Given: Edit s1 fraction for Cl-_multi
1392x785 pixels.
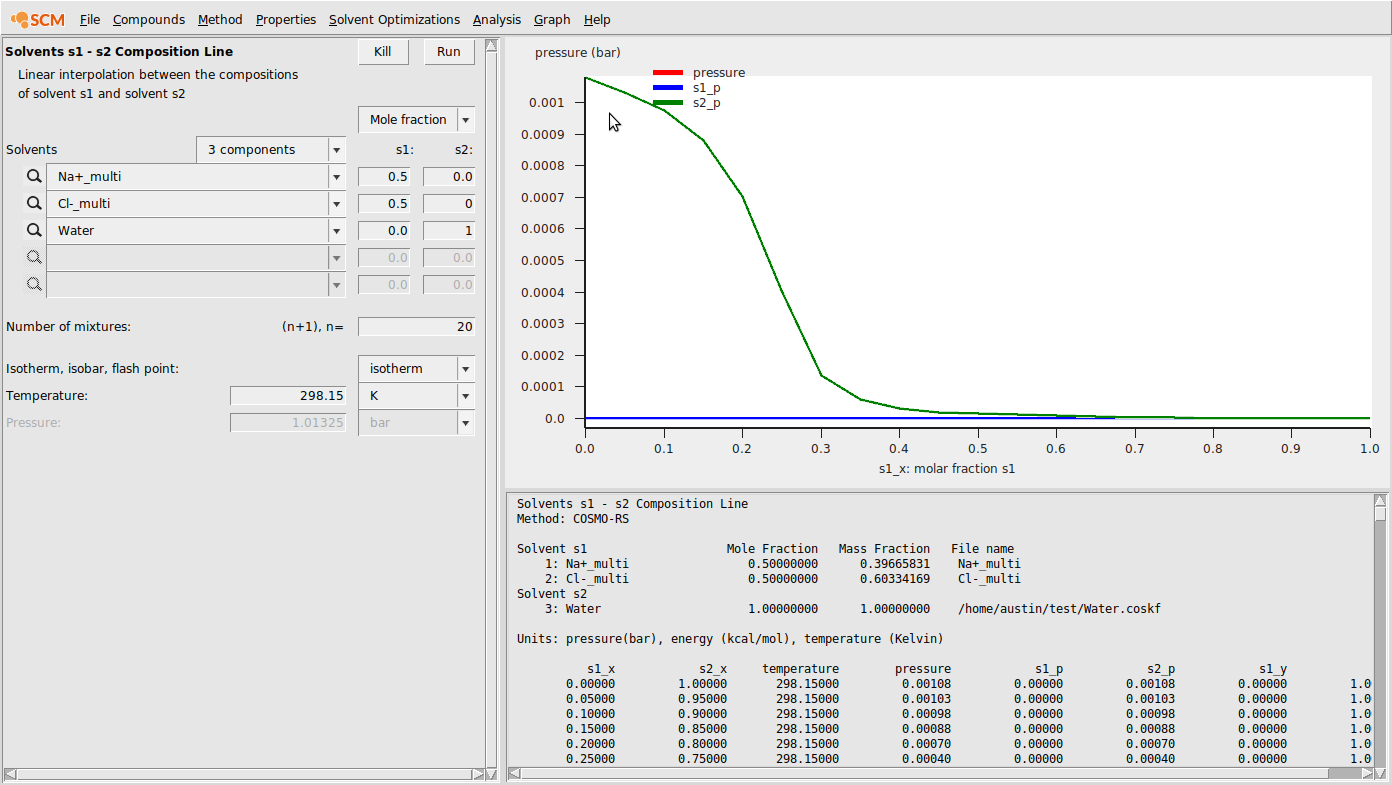Looking at the screenshot, I should (385, 204).
